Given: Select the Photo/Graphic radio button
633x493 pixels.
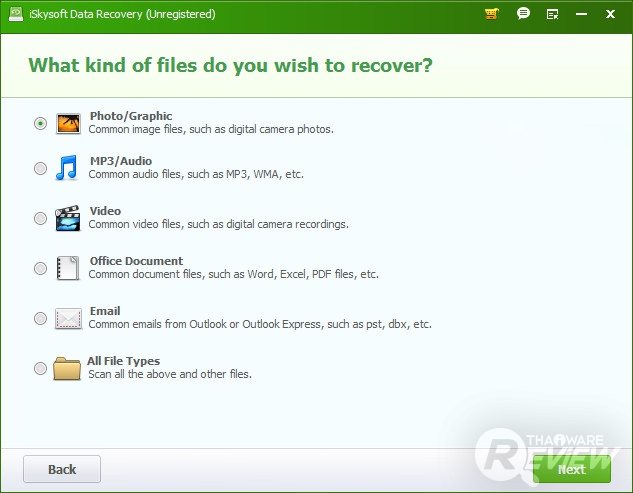Looking at the screenshot, I should click(40, 123).
